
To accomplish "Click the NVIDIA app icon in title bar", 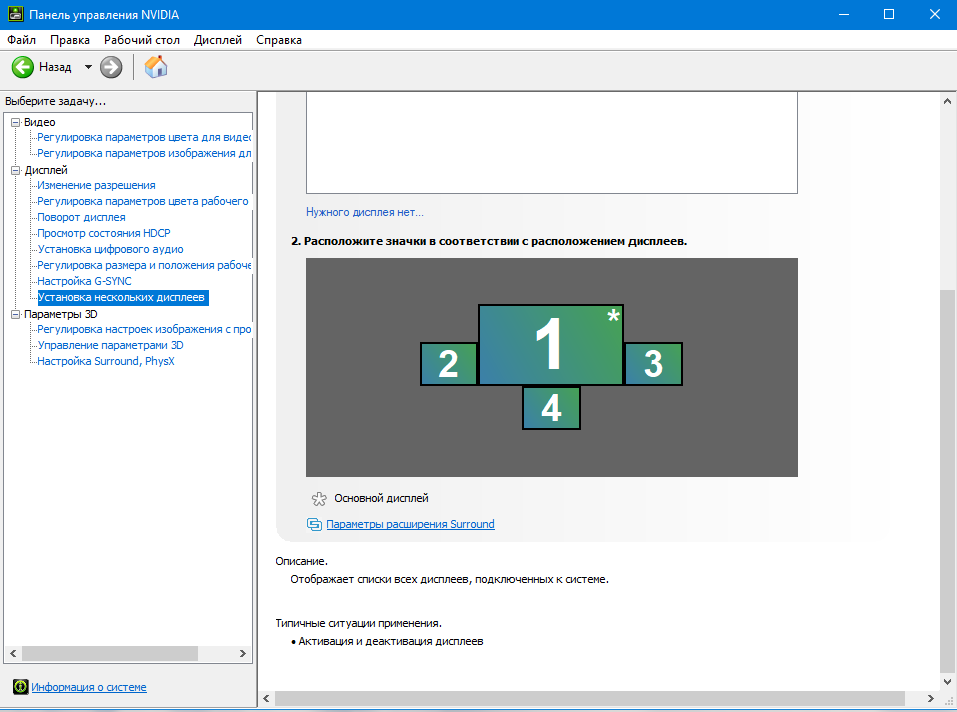I will click(15, 14).
